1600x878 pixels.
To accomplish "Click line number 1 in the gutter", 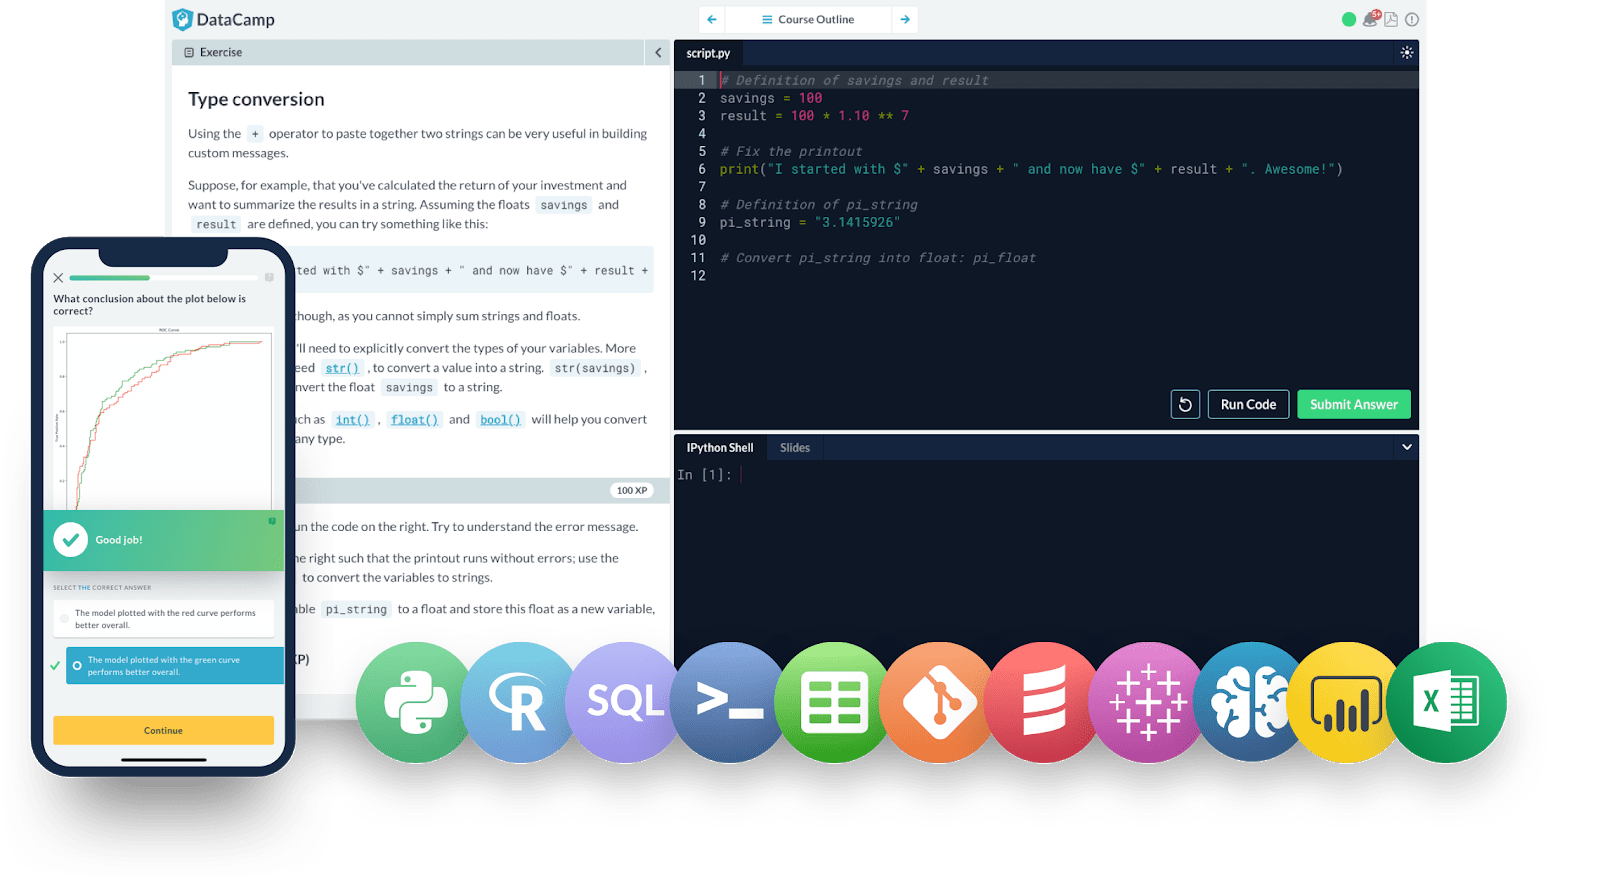I will 702,80.
